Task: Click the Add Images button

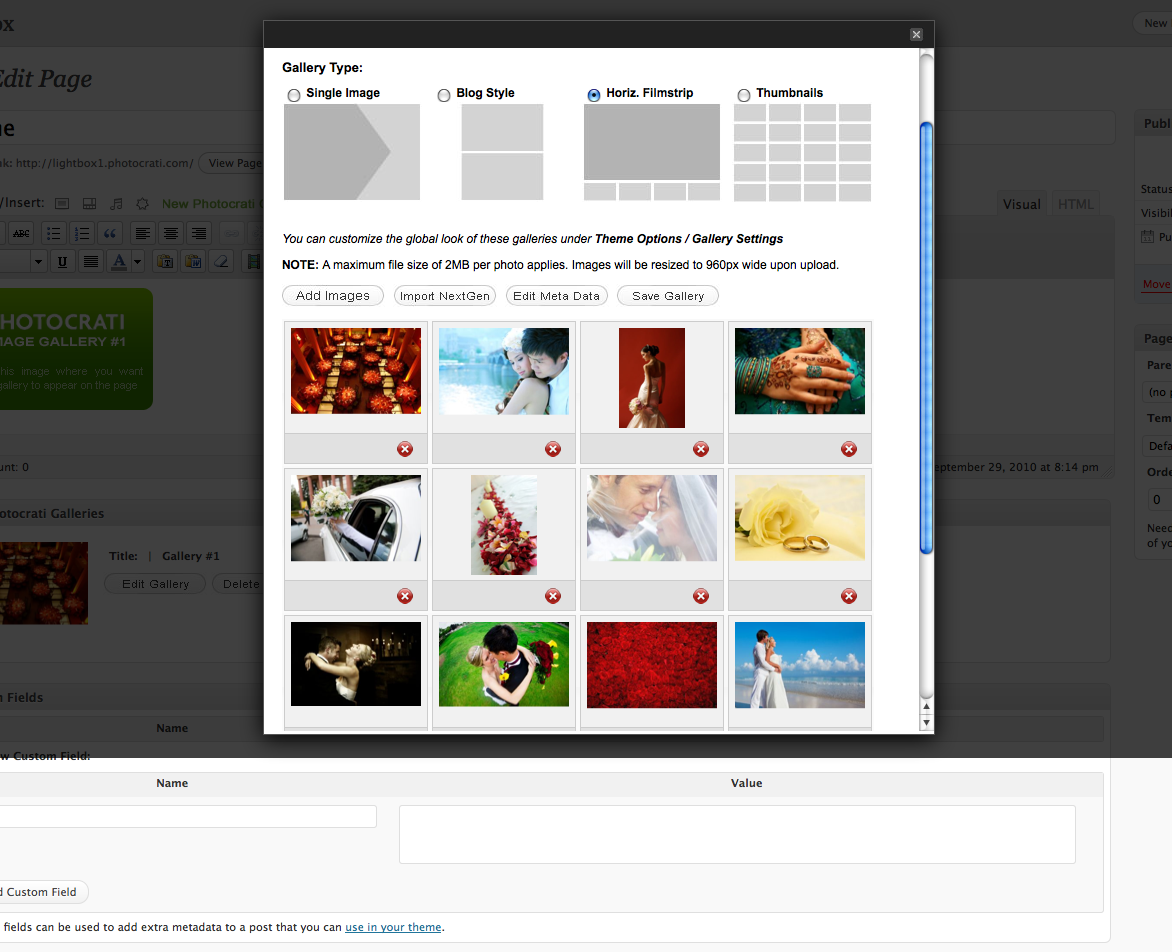Action: (x=333, y=296)
